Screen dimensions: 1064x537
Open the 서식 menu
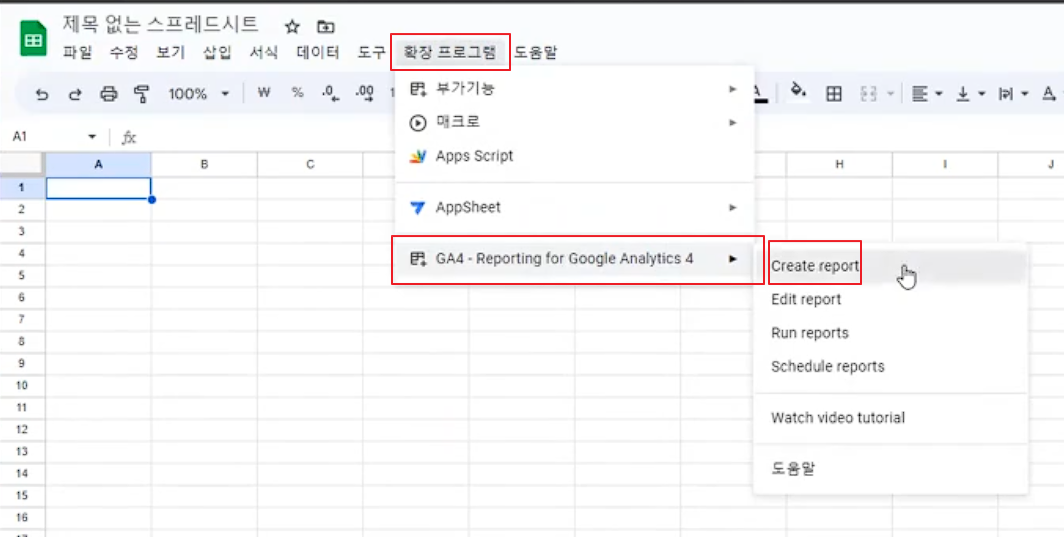tap(264, 52)
